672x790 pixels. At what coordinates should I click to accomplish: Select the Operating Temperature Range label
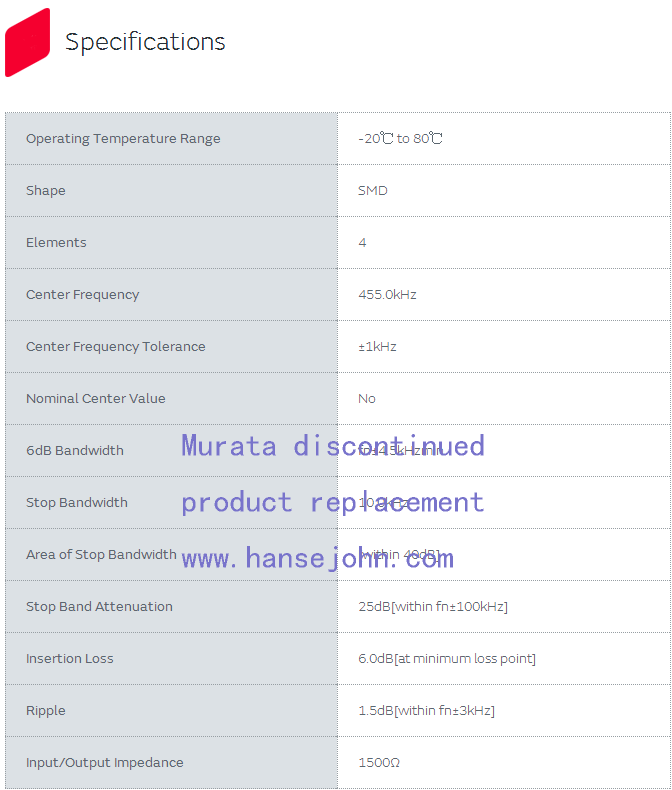[123, 139]
